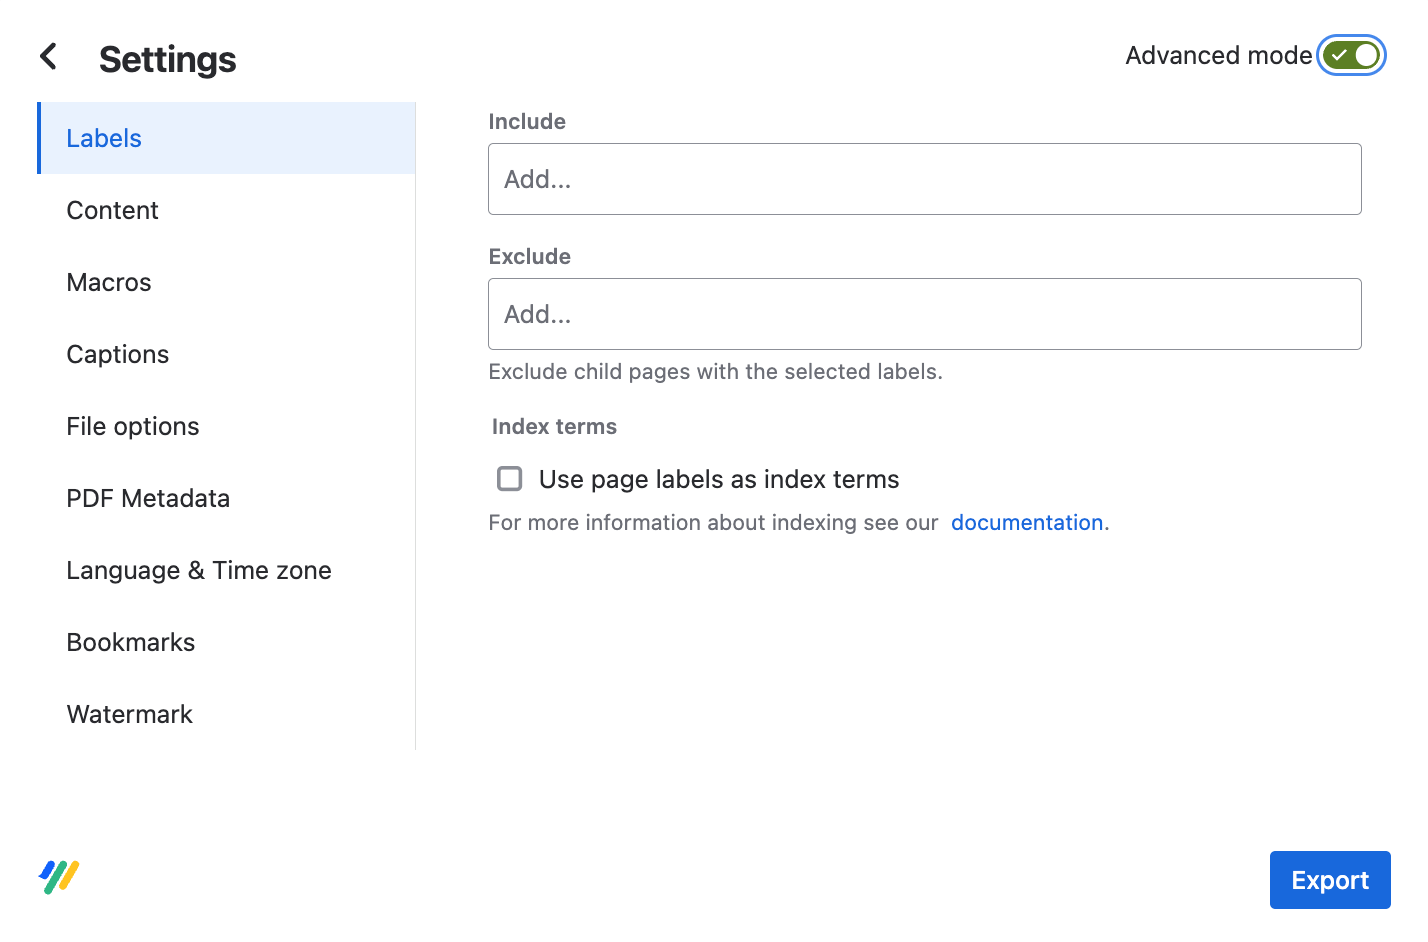Click the Advanced mode label
The height and width of the screenshot is (942, 1428).
pyautogui.click(x=1218, y=55)
